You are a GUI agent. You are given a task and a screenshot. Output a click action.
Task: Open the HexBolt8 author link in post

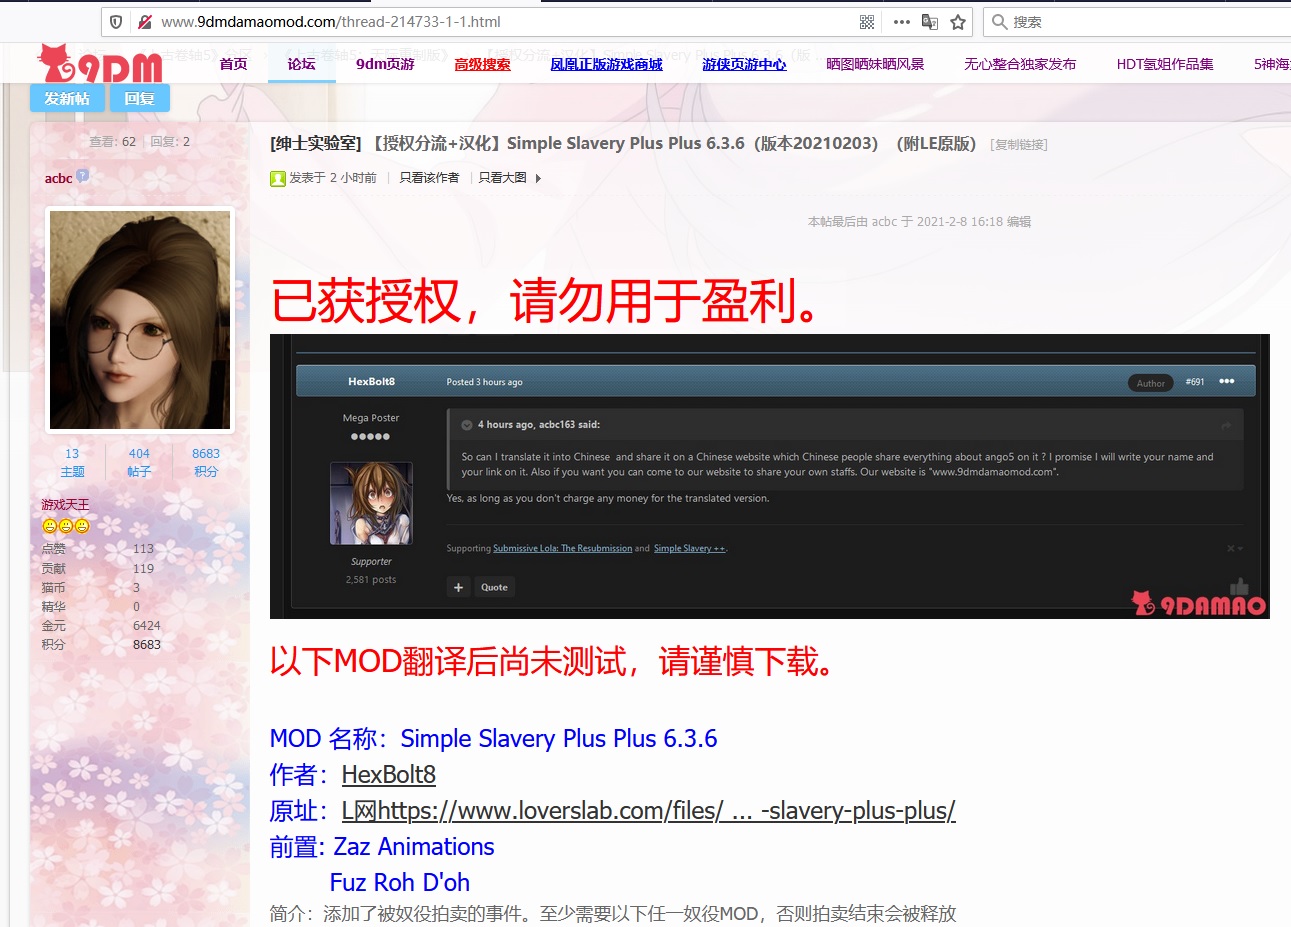point(389,774)
